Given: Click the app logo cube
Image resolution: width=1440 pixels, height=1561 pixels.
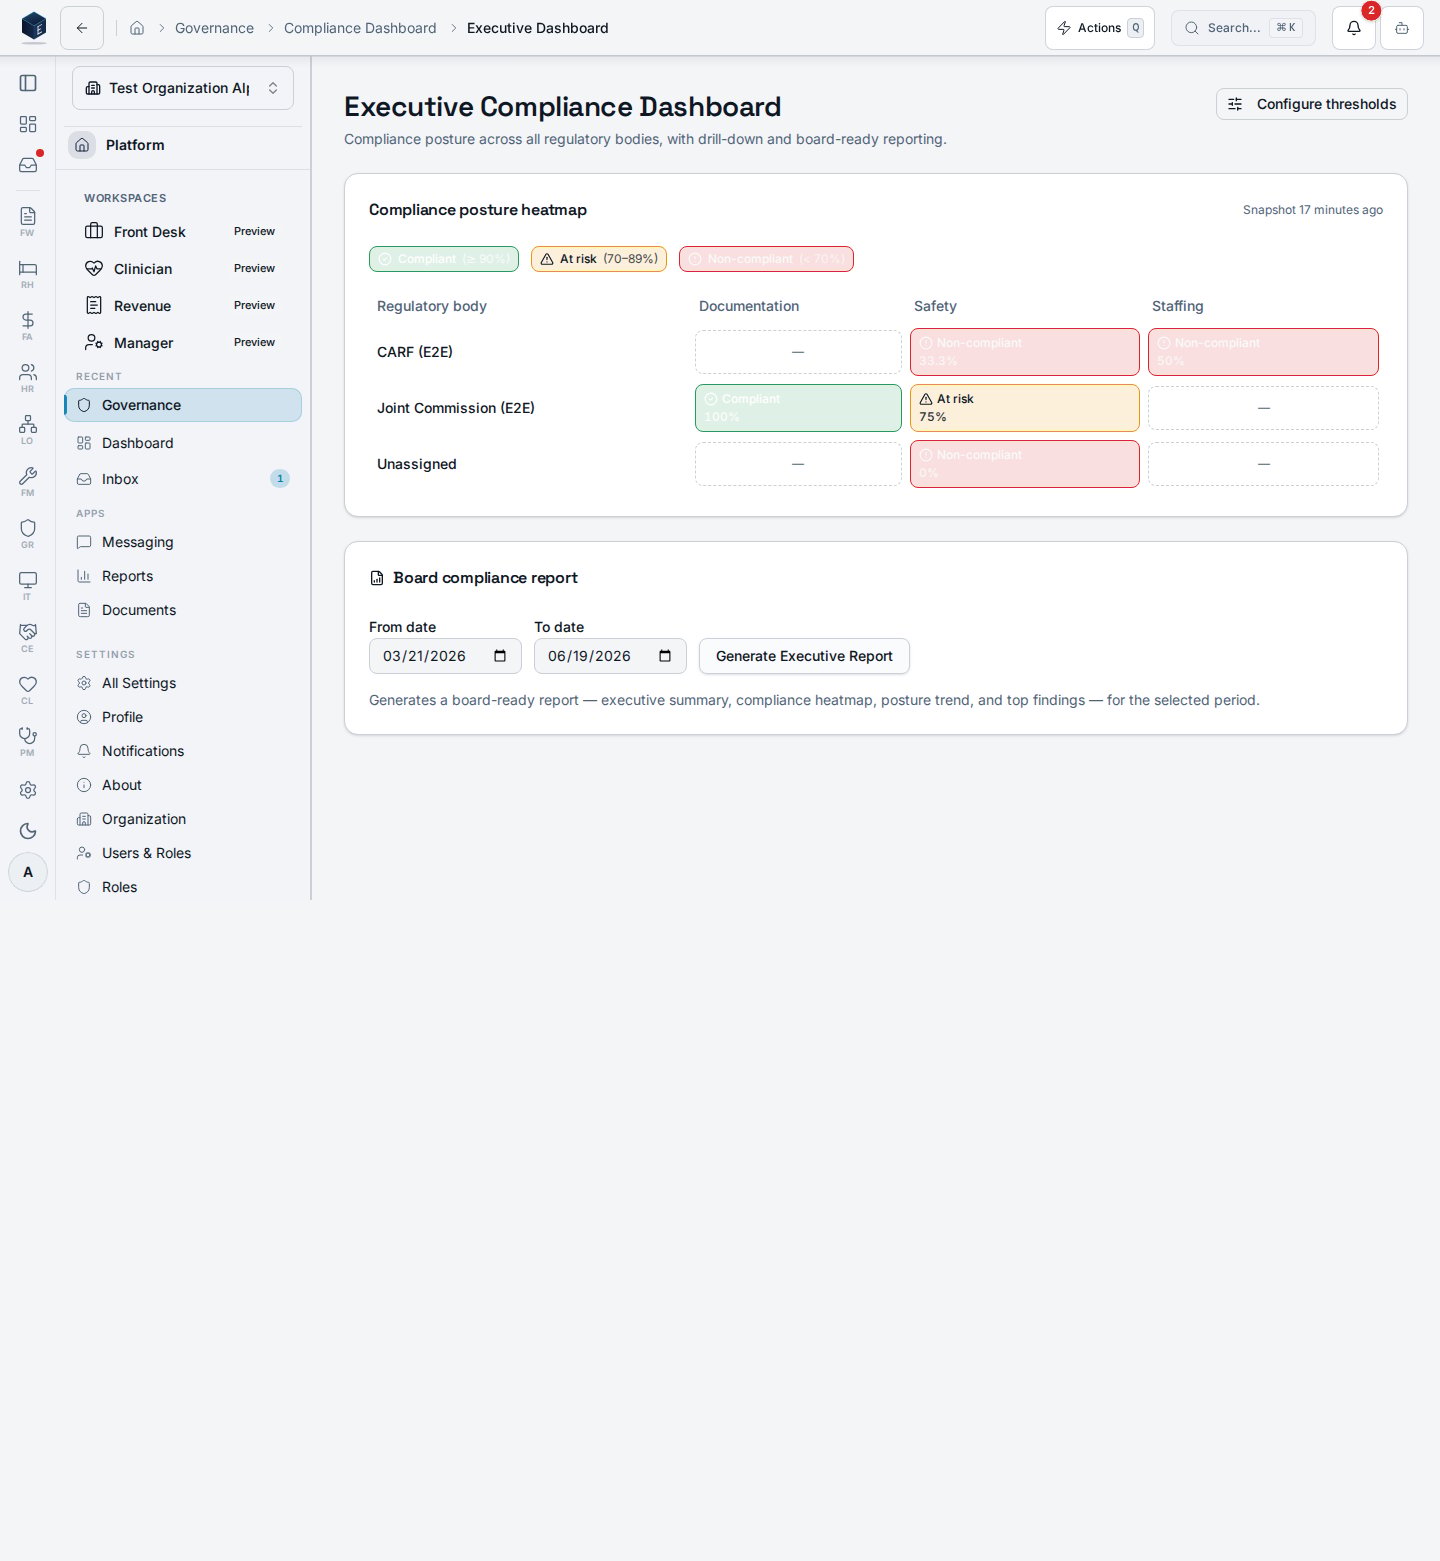Looking at the screenshot, I should [x=34, y=27].
